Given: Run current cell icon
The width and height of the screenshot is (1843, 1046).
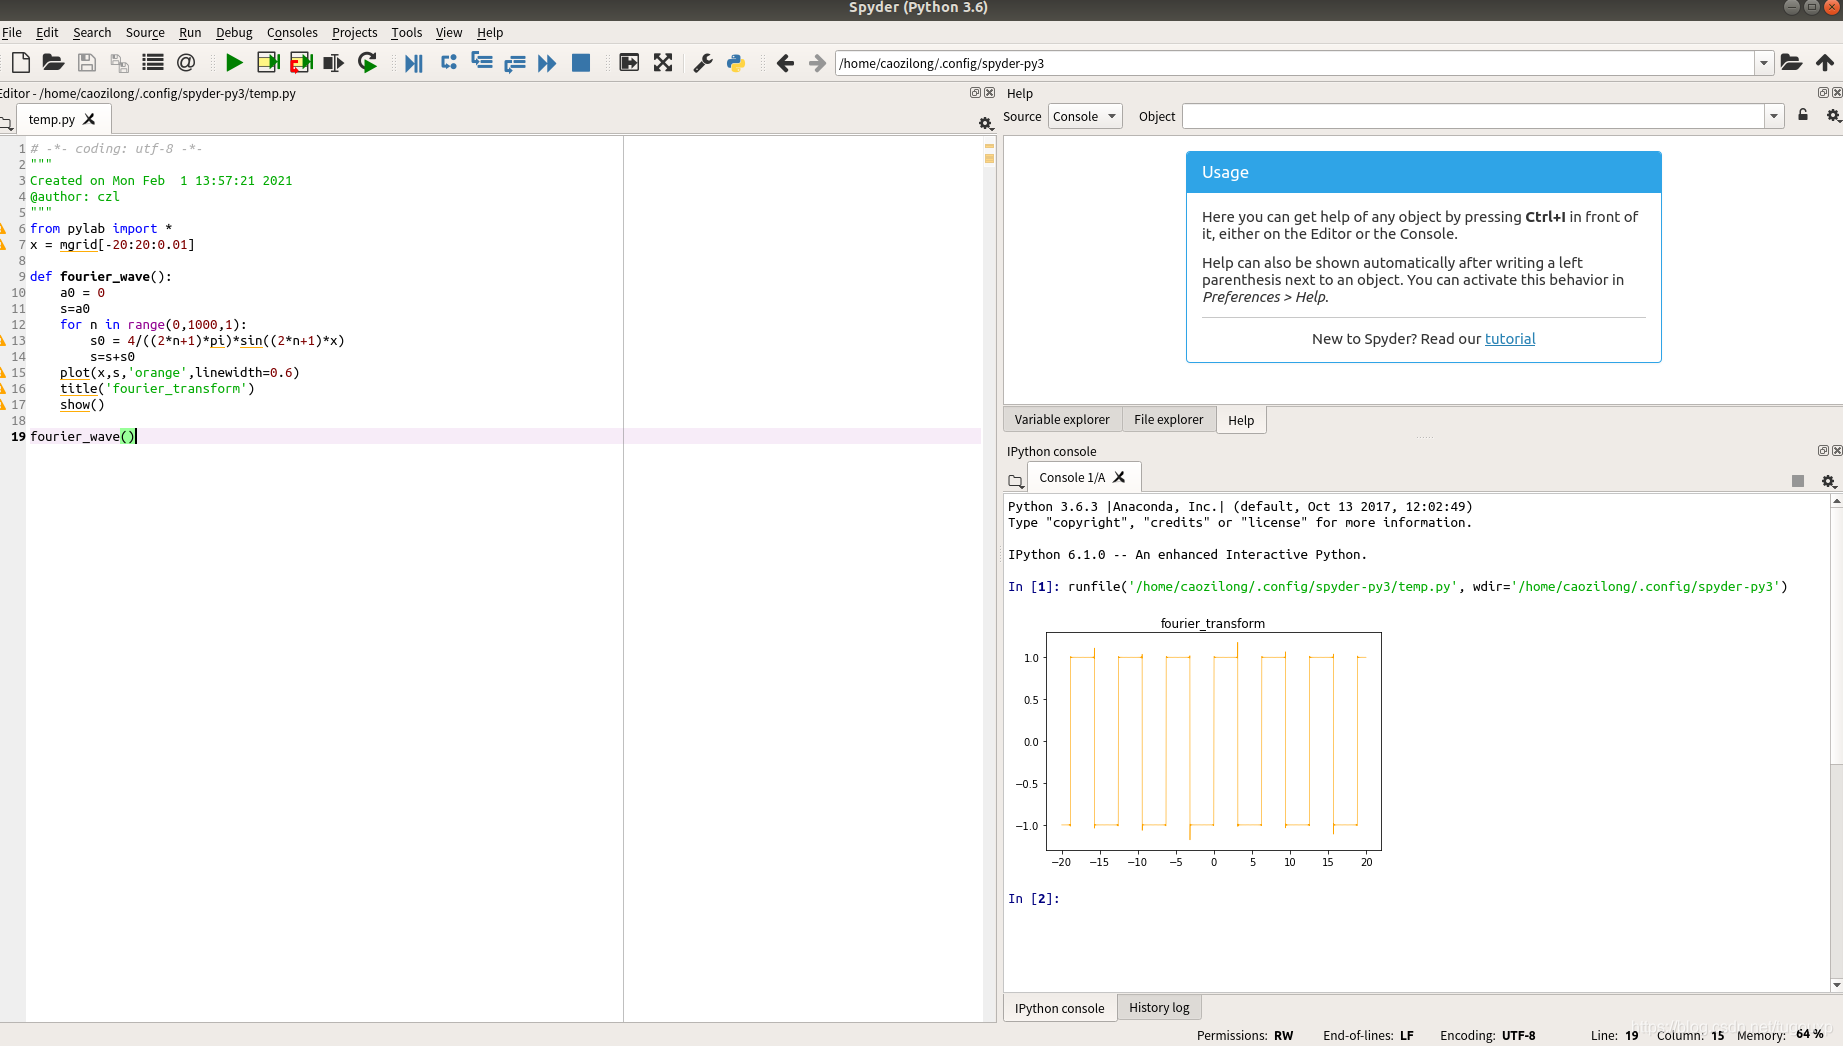Looking at the screenshot, I should click(268, 63).
